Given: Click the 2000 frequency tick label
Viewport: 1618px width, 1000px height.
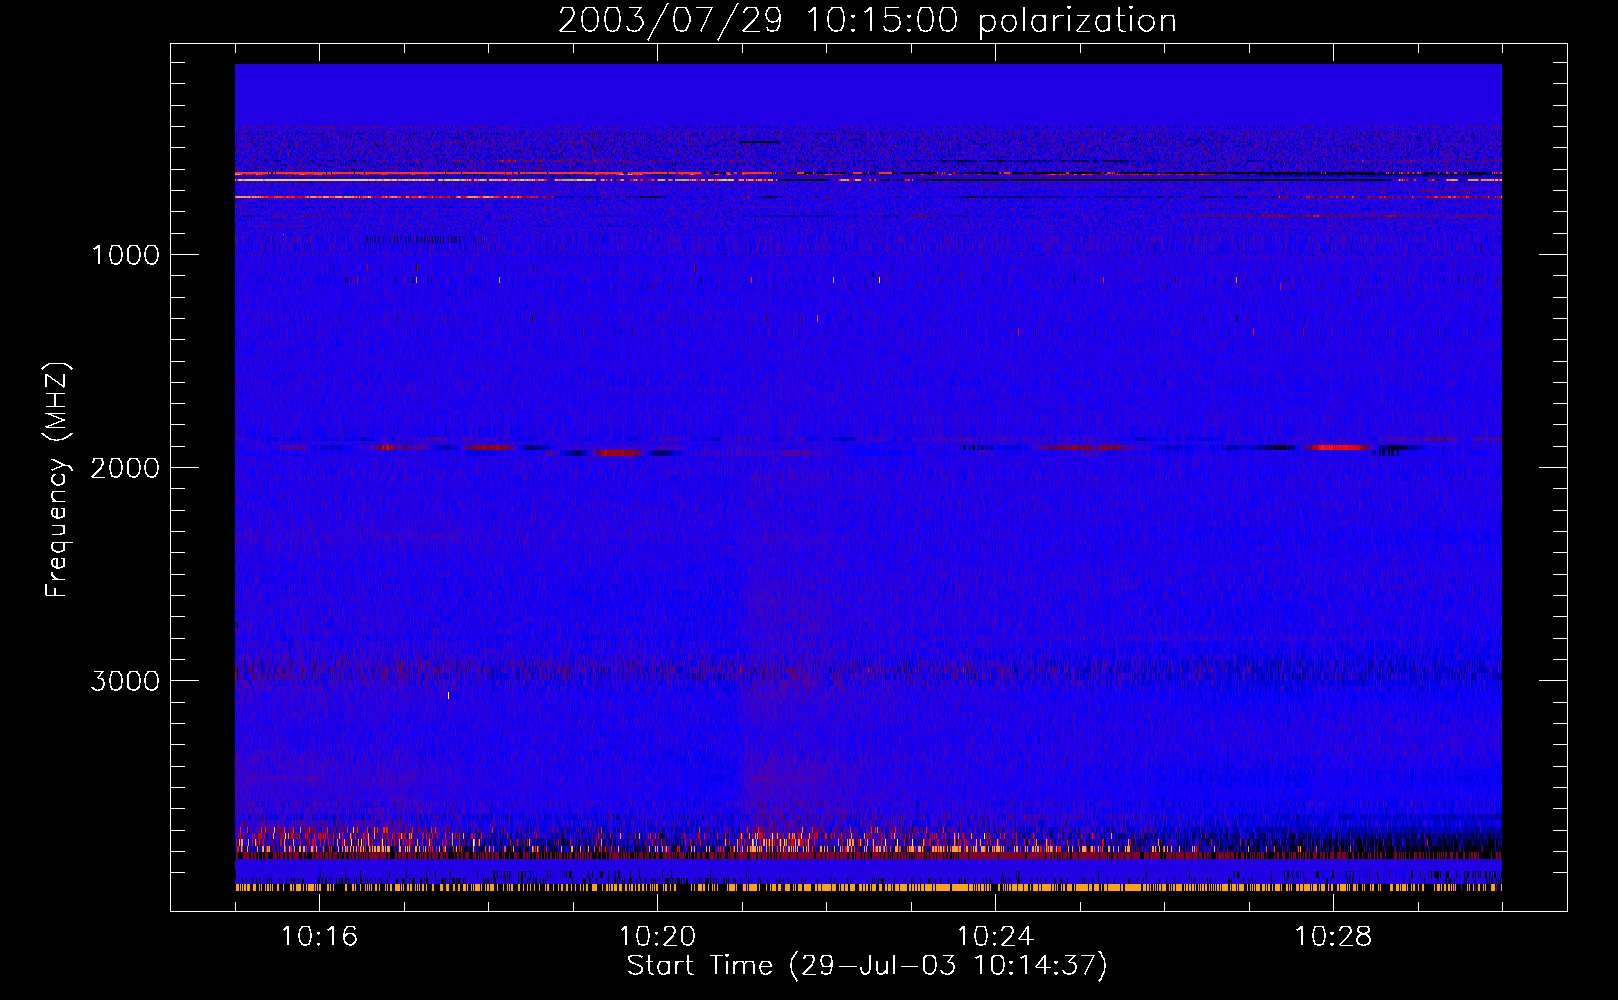Looking at the screenshot, I should click(125, 468).
